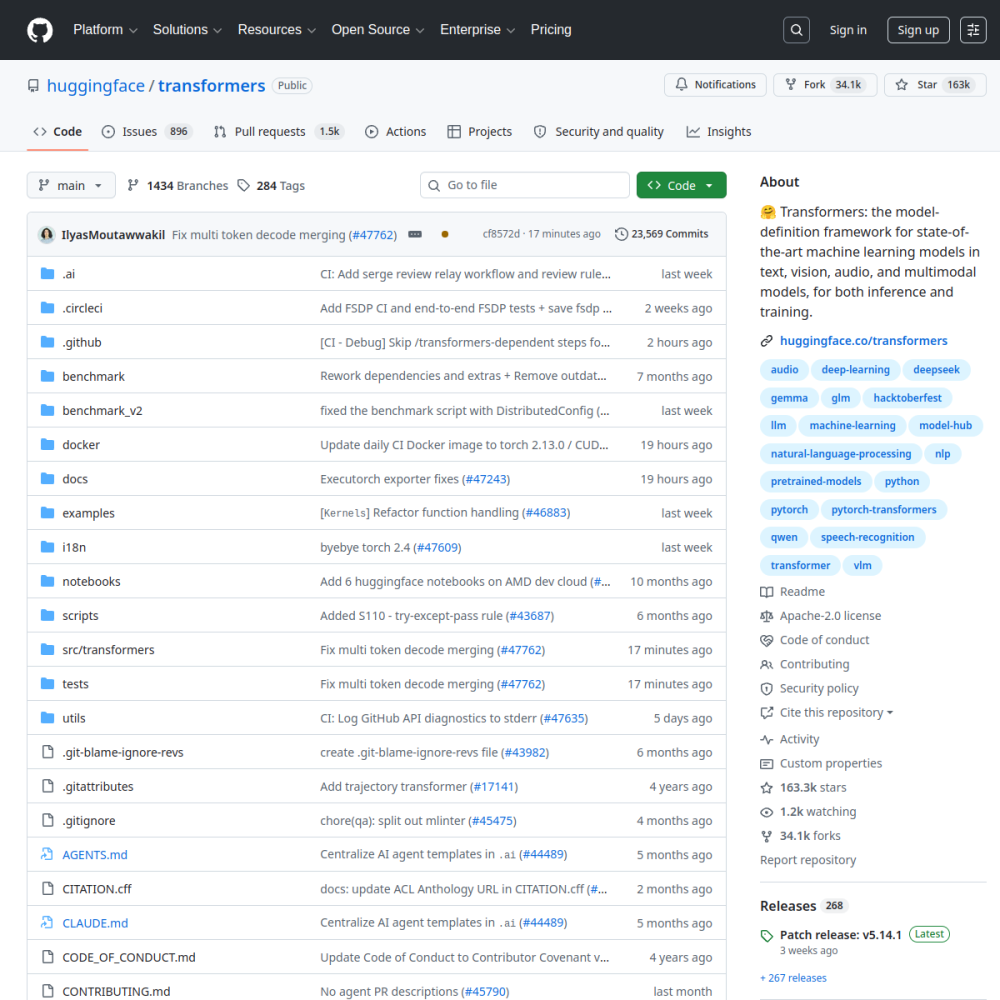Click the Pricing nav link

click(551, 30)
